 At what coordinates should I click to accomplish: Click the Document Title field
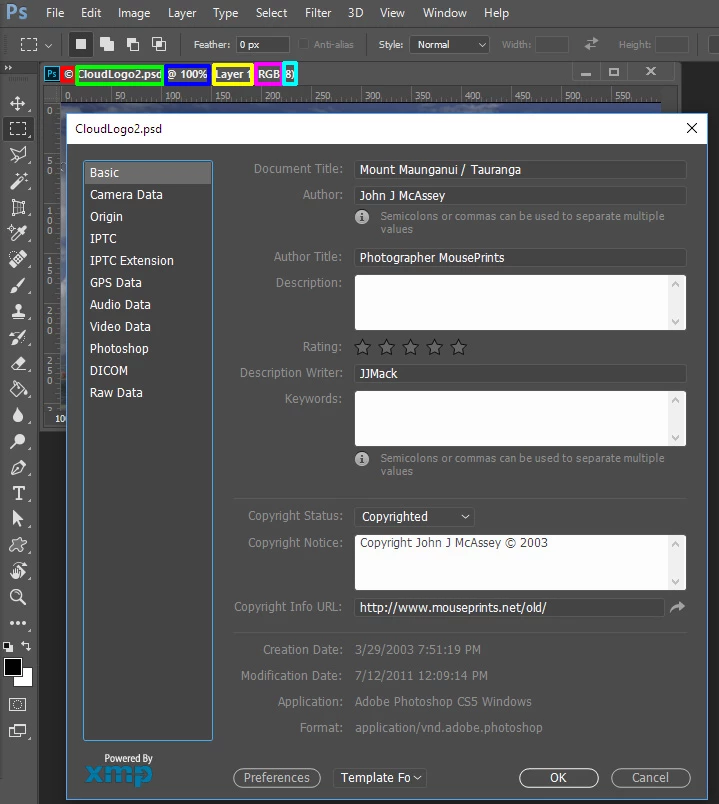pyautogui.click(x=520, y=170)
